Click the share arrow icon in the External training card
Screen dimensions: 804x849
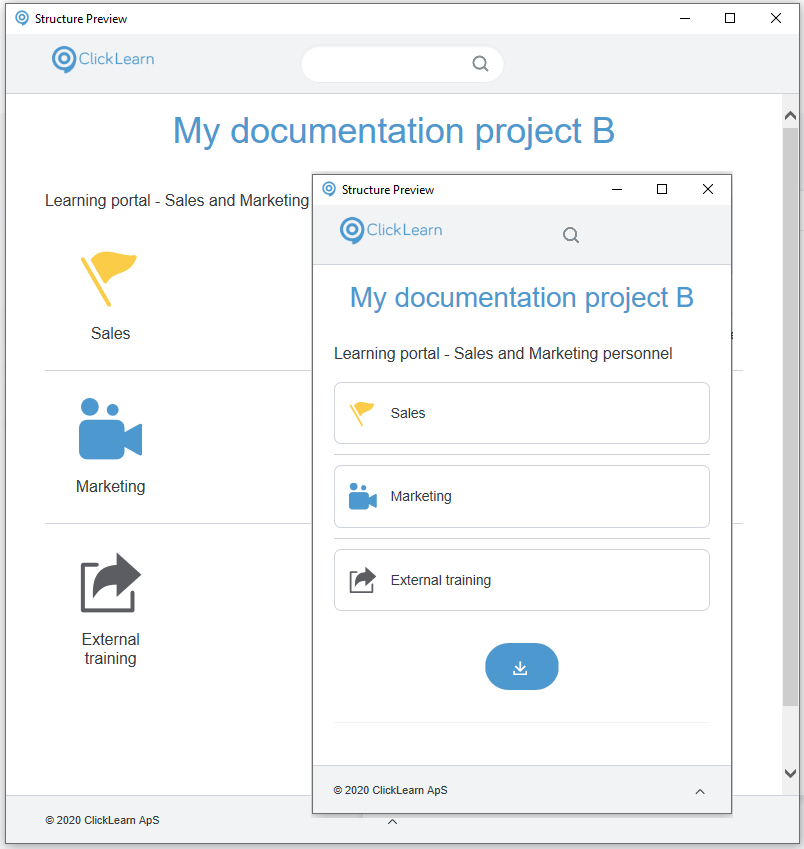[362, 580]
